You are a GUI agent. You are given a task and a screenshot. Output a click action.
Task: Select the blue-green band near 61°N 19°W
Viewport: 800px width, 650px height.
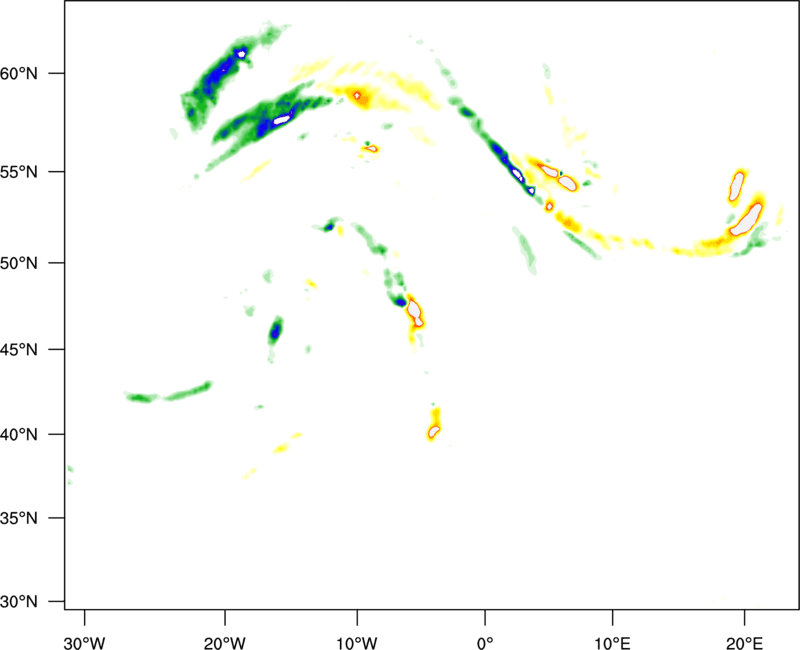(x=222, y=70)
